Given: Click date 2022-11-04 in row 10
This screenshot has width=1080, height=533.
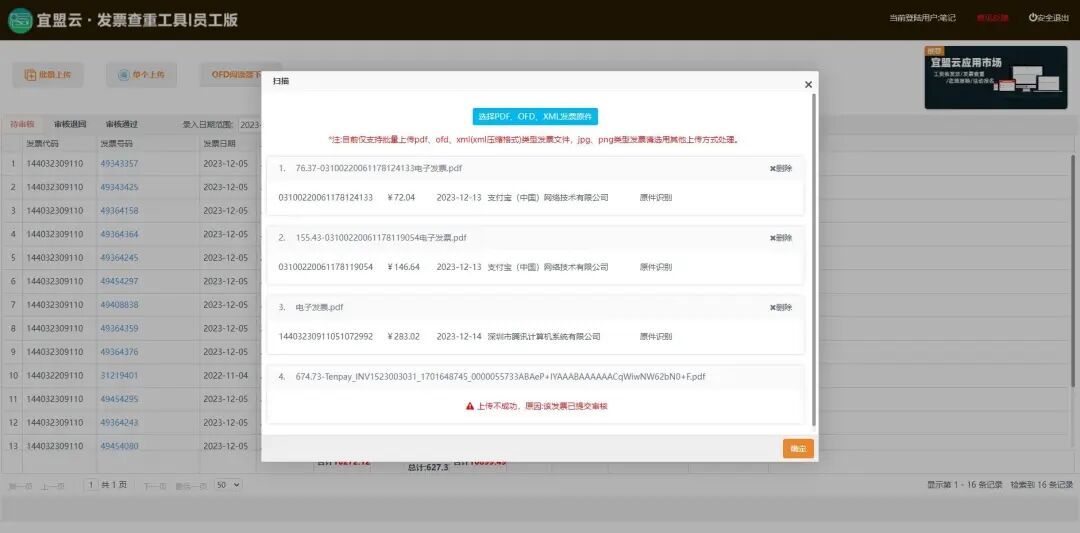Looking at the screenshot, I should coord(225,375).
